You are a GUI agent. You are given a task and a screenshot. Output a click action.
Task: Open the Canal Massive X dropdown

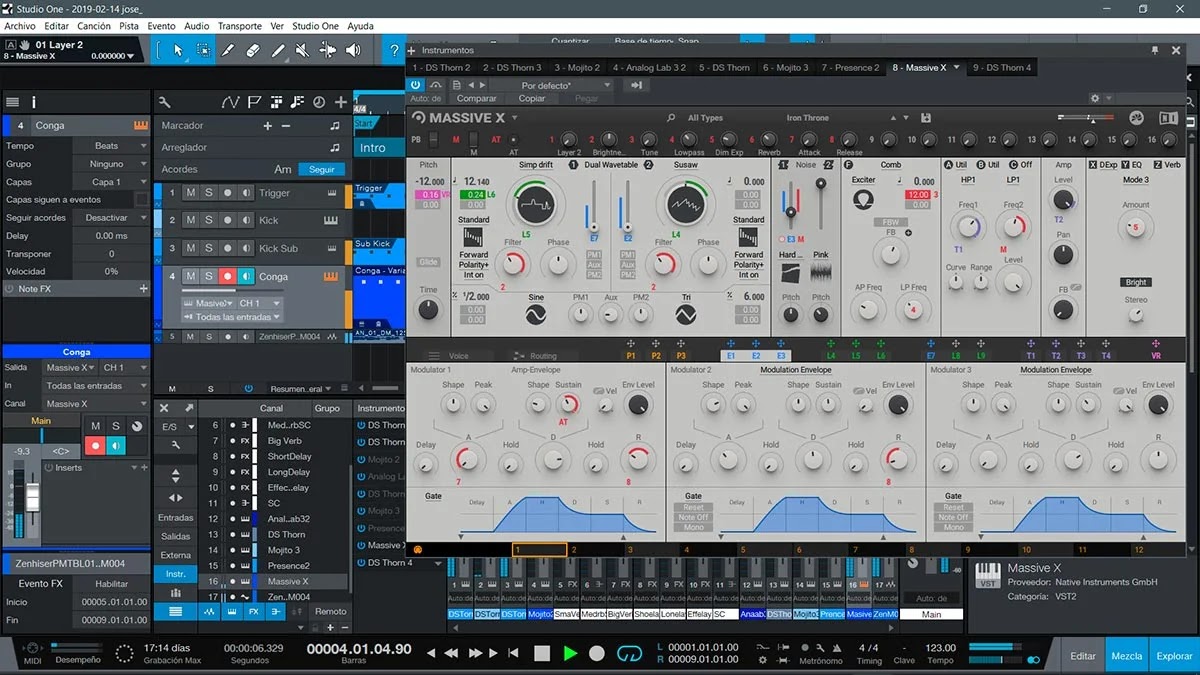click(96, 404)
